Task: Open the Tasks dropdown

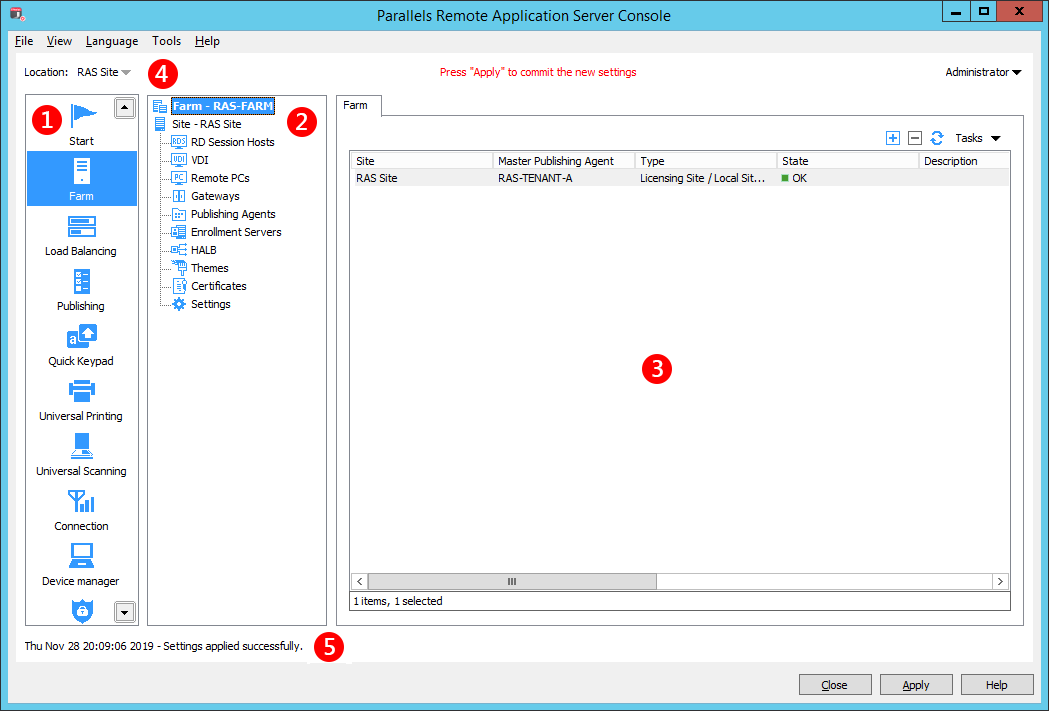Action: point(977,138)
